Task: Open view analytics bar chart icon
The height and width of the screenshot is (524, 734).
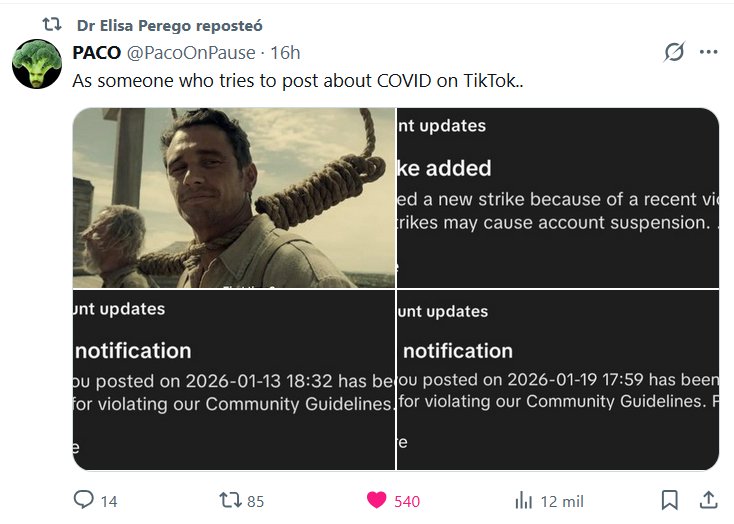Action: [523, 500]
